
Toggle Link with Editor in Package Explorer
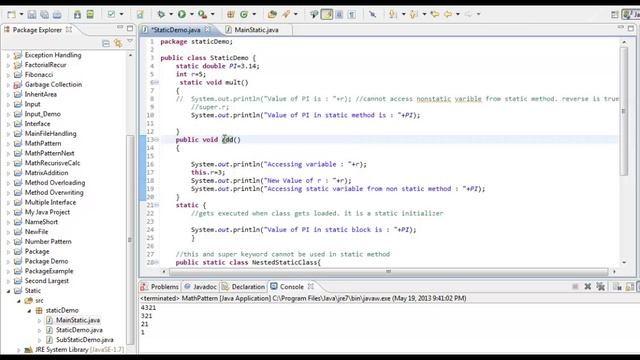tap(118, 43)
